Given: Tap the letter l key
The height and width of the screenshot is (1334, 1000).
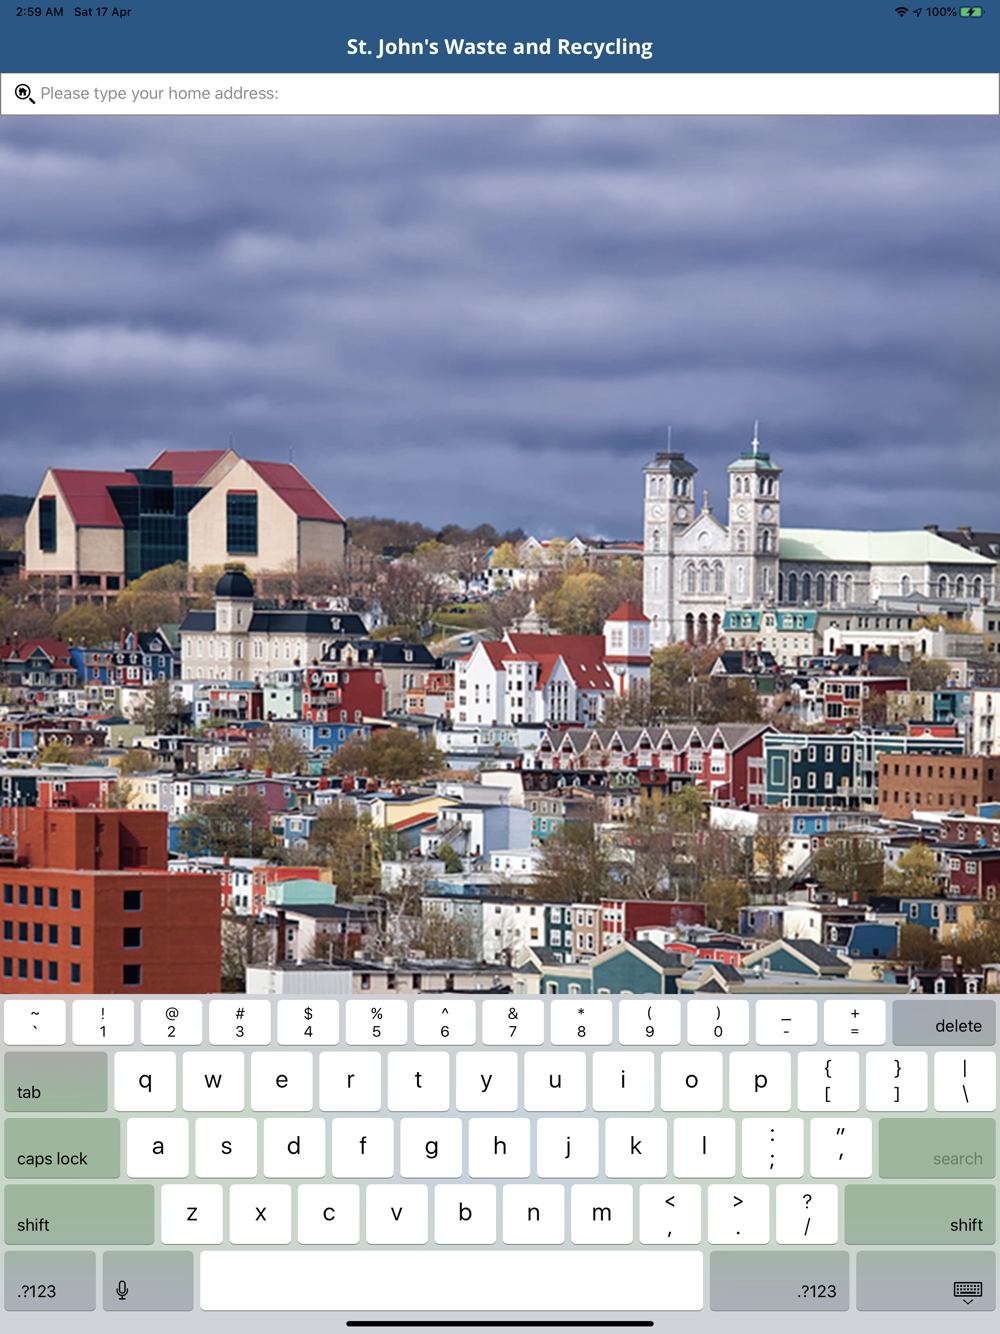Looking at the screenshot, I should tap(704, 1147).
